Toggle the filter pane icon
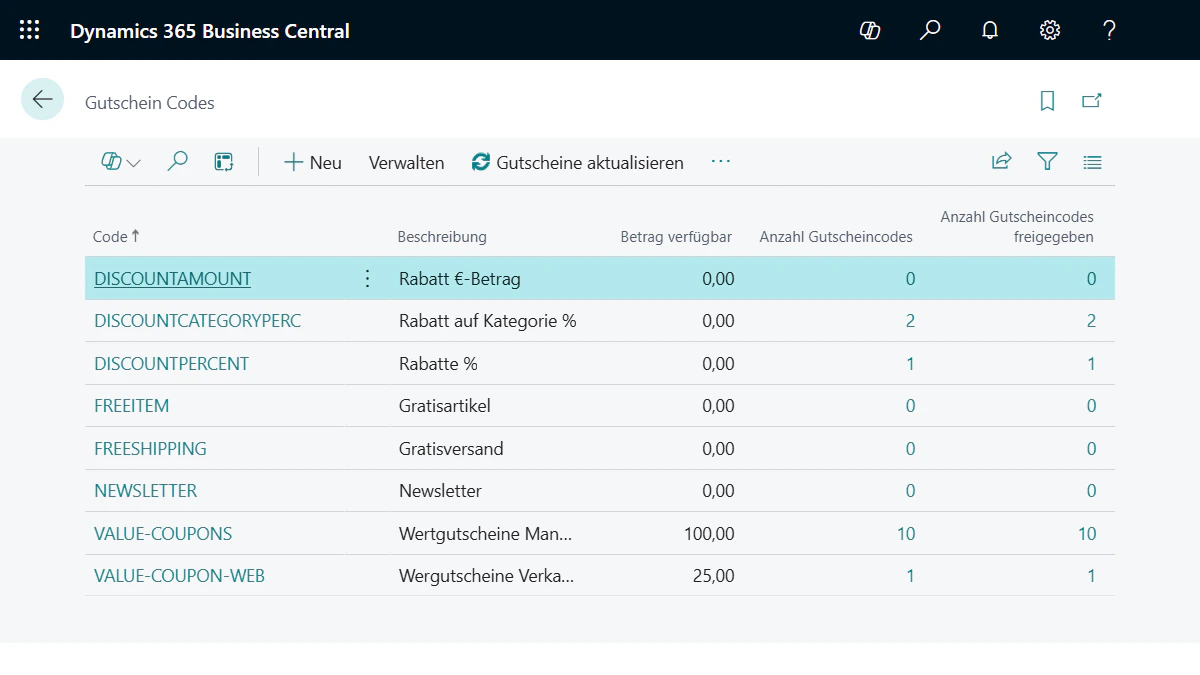 1047,161
